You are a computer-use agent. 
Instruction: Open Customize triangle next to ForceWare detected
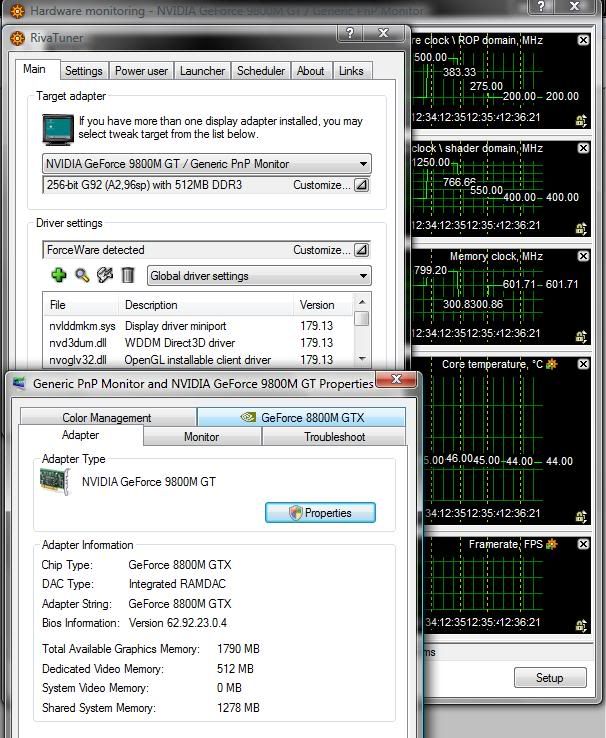[361, 250]
